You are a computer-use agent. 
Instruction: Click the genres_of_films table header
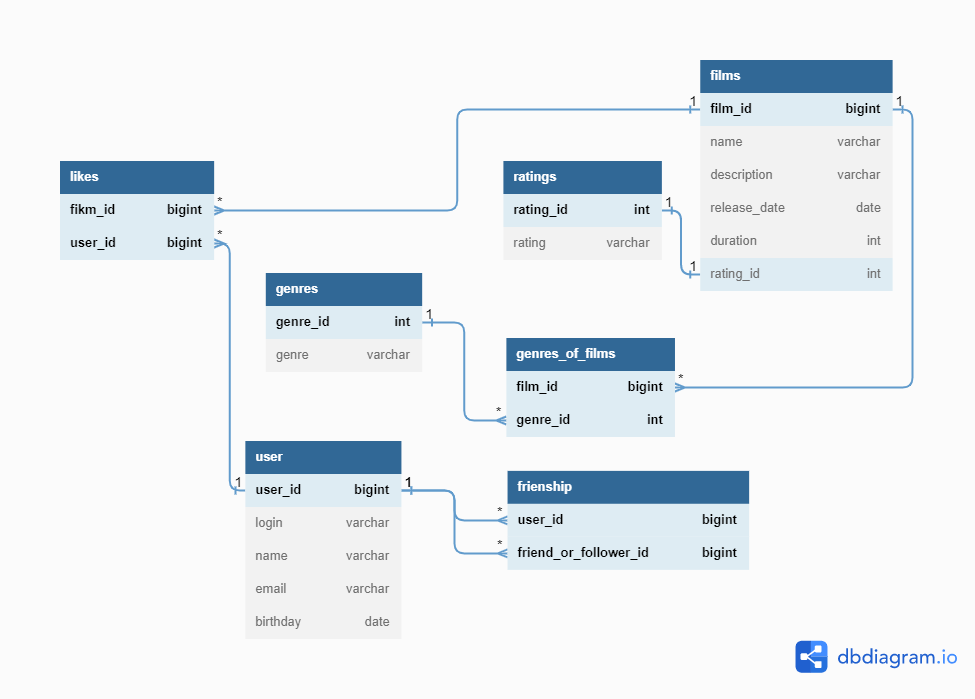[x=590, y=354]
